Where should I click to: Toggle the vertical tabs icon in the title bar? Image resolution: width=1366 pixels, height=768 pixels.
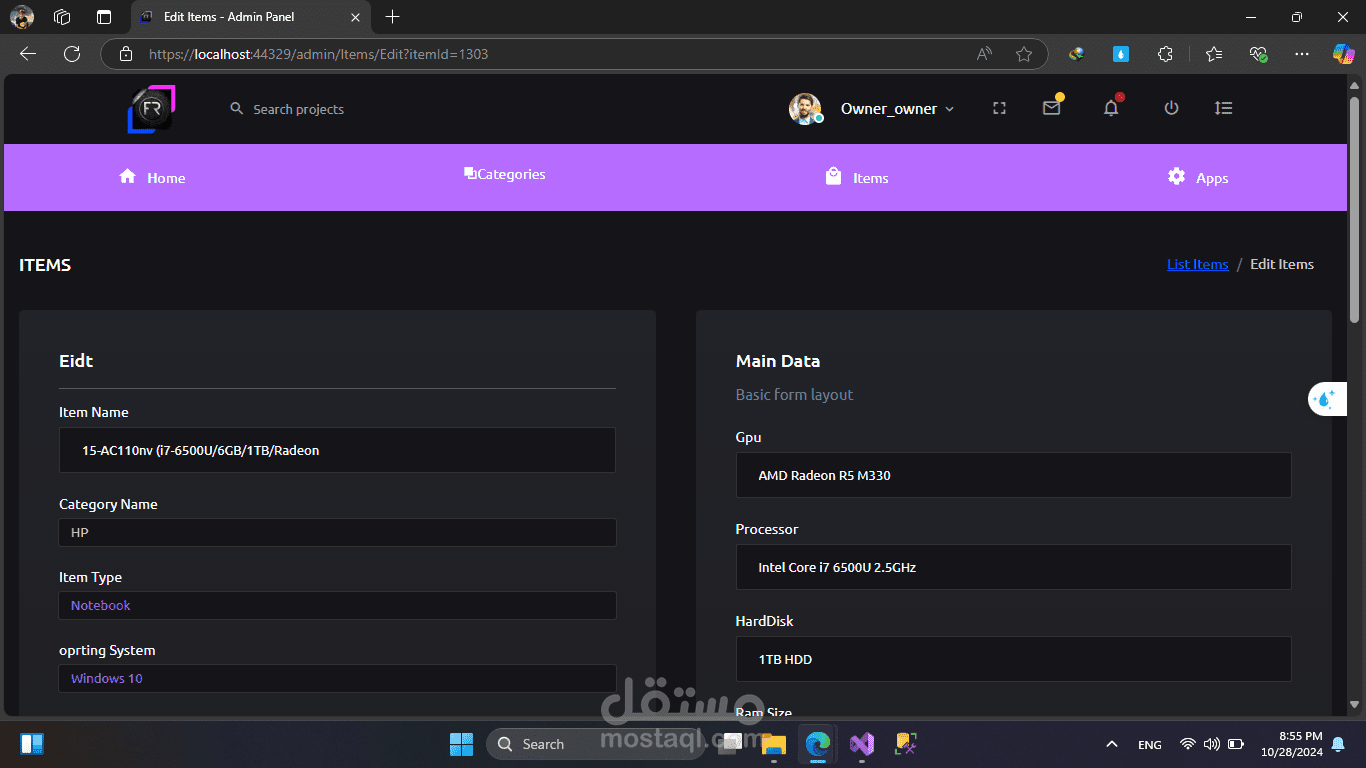click(104, 17)
